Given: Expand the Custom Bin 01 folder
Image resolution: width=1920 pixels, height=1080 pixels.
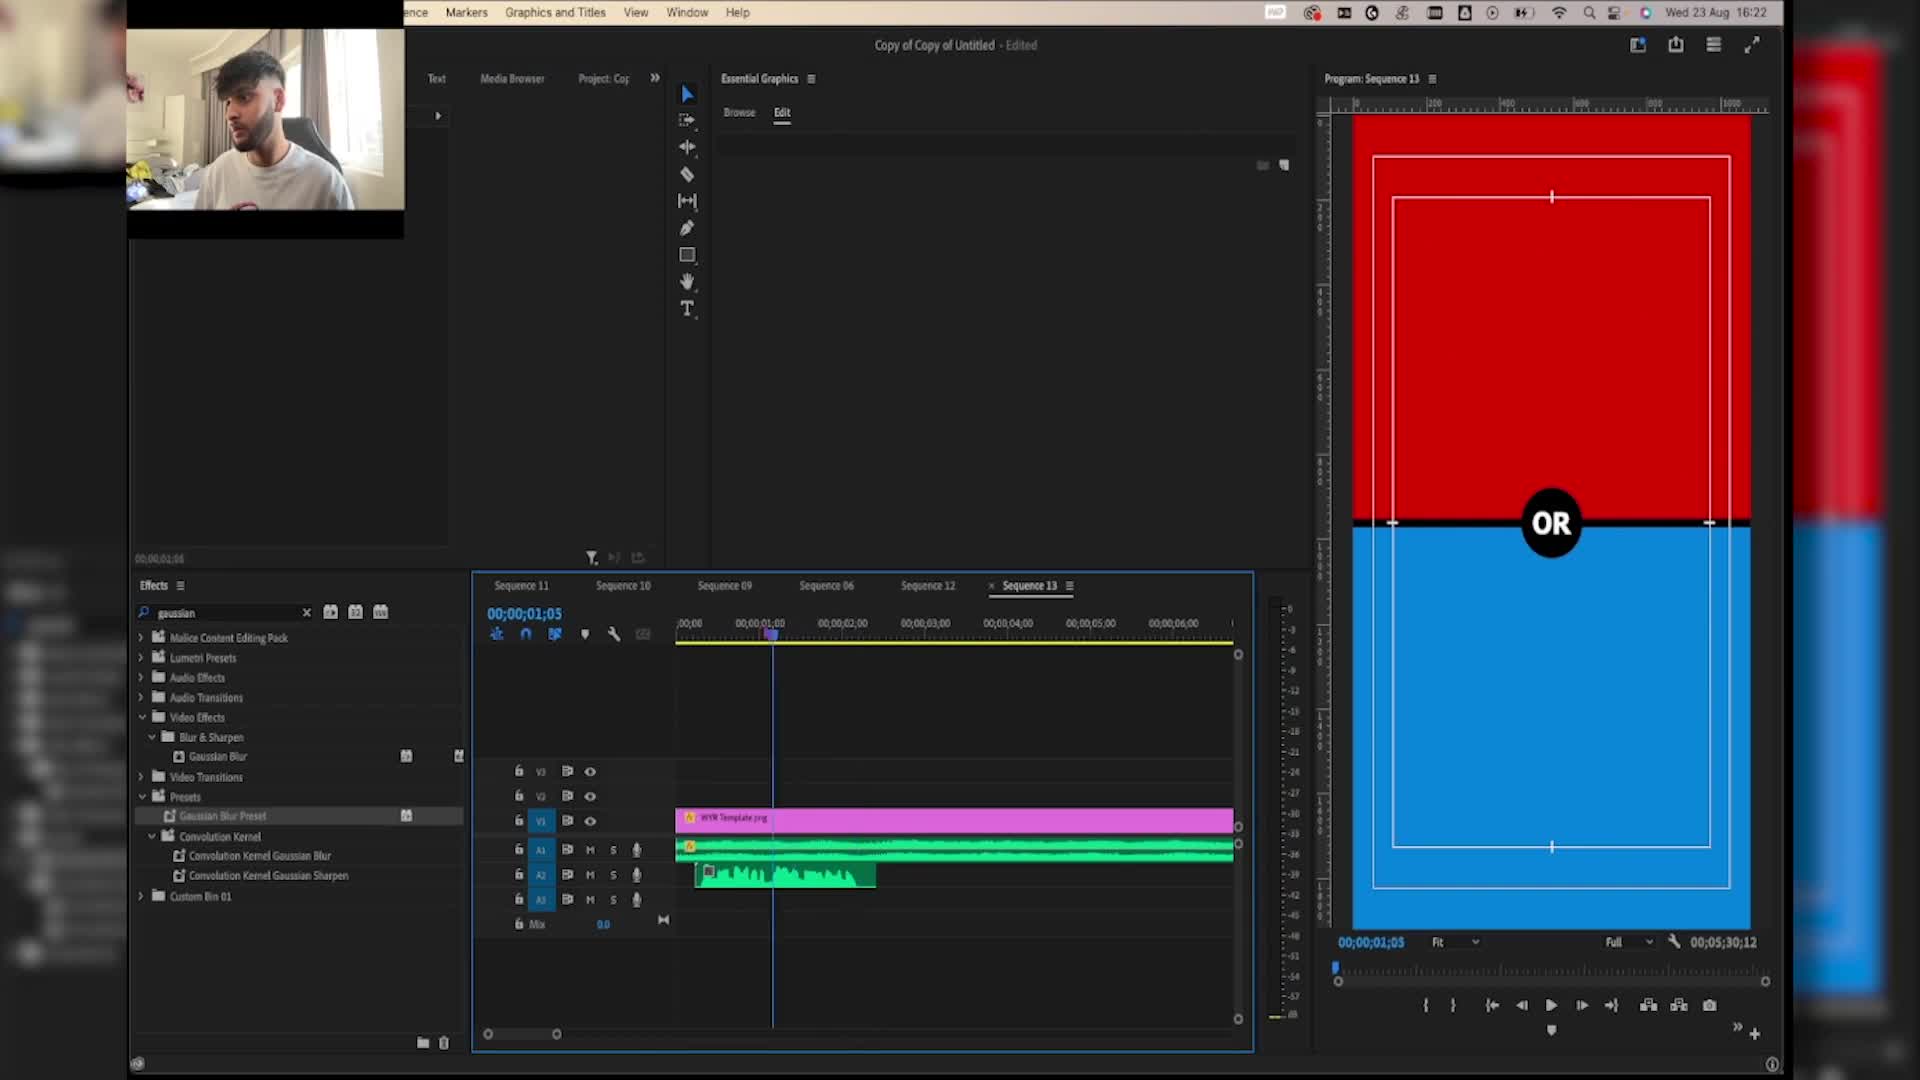Looking at the screenshot, I should click(x=140, y=896).
